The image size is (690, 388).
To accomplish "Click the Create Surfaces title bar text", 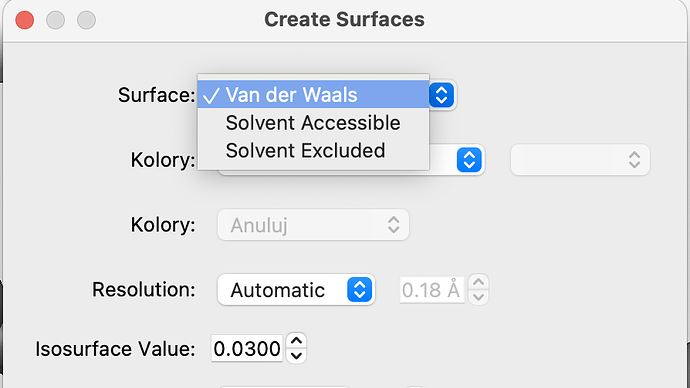I will point(344,19).
